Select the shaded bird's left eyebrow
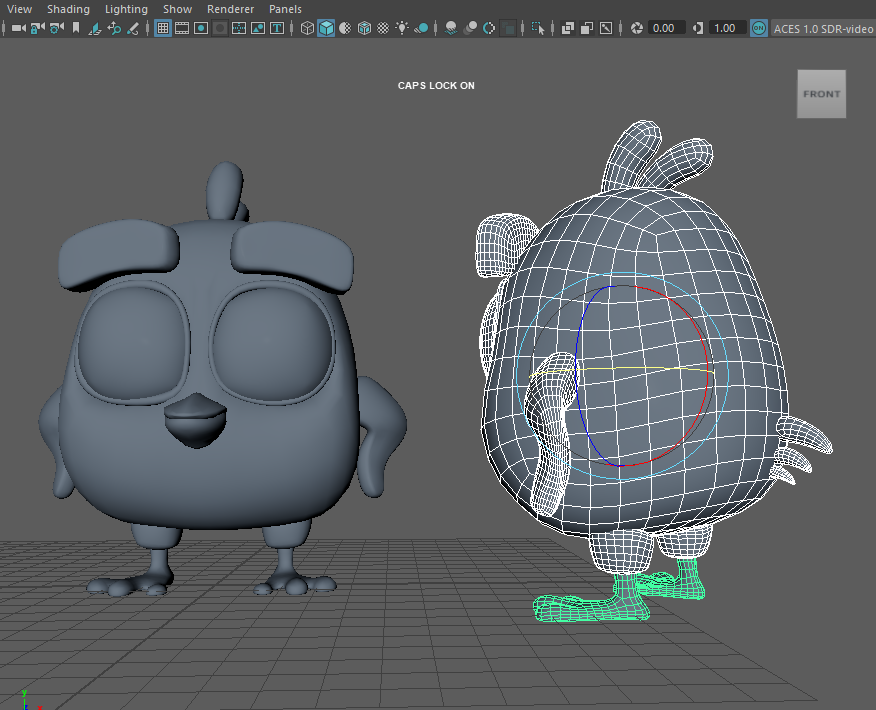The image size is (876, 710). point(119,252)
